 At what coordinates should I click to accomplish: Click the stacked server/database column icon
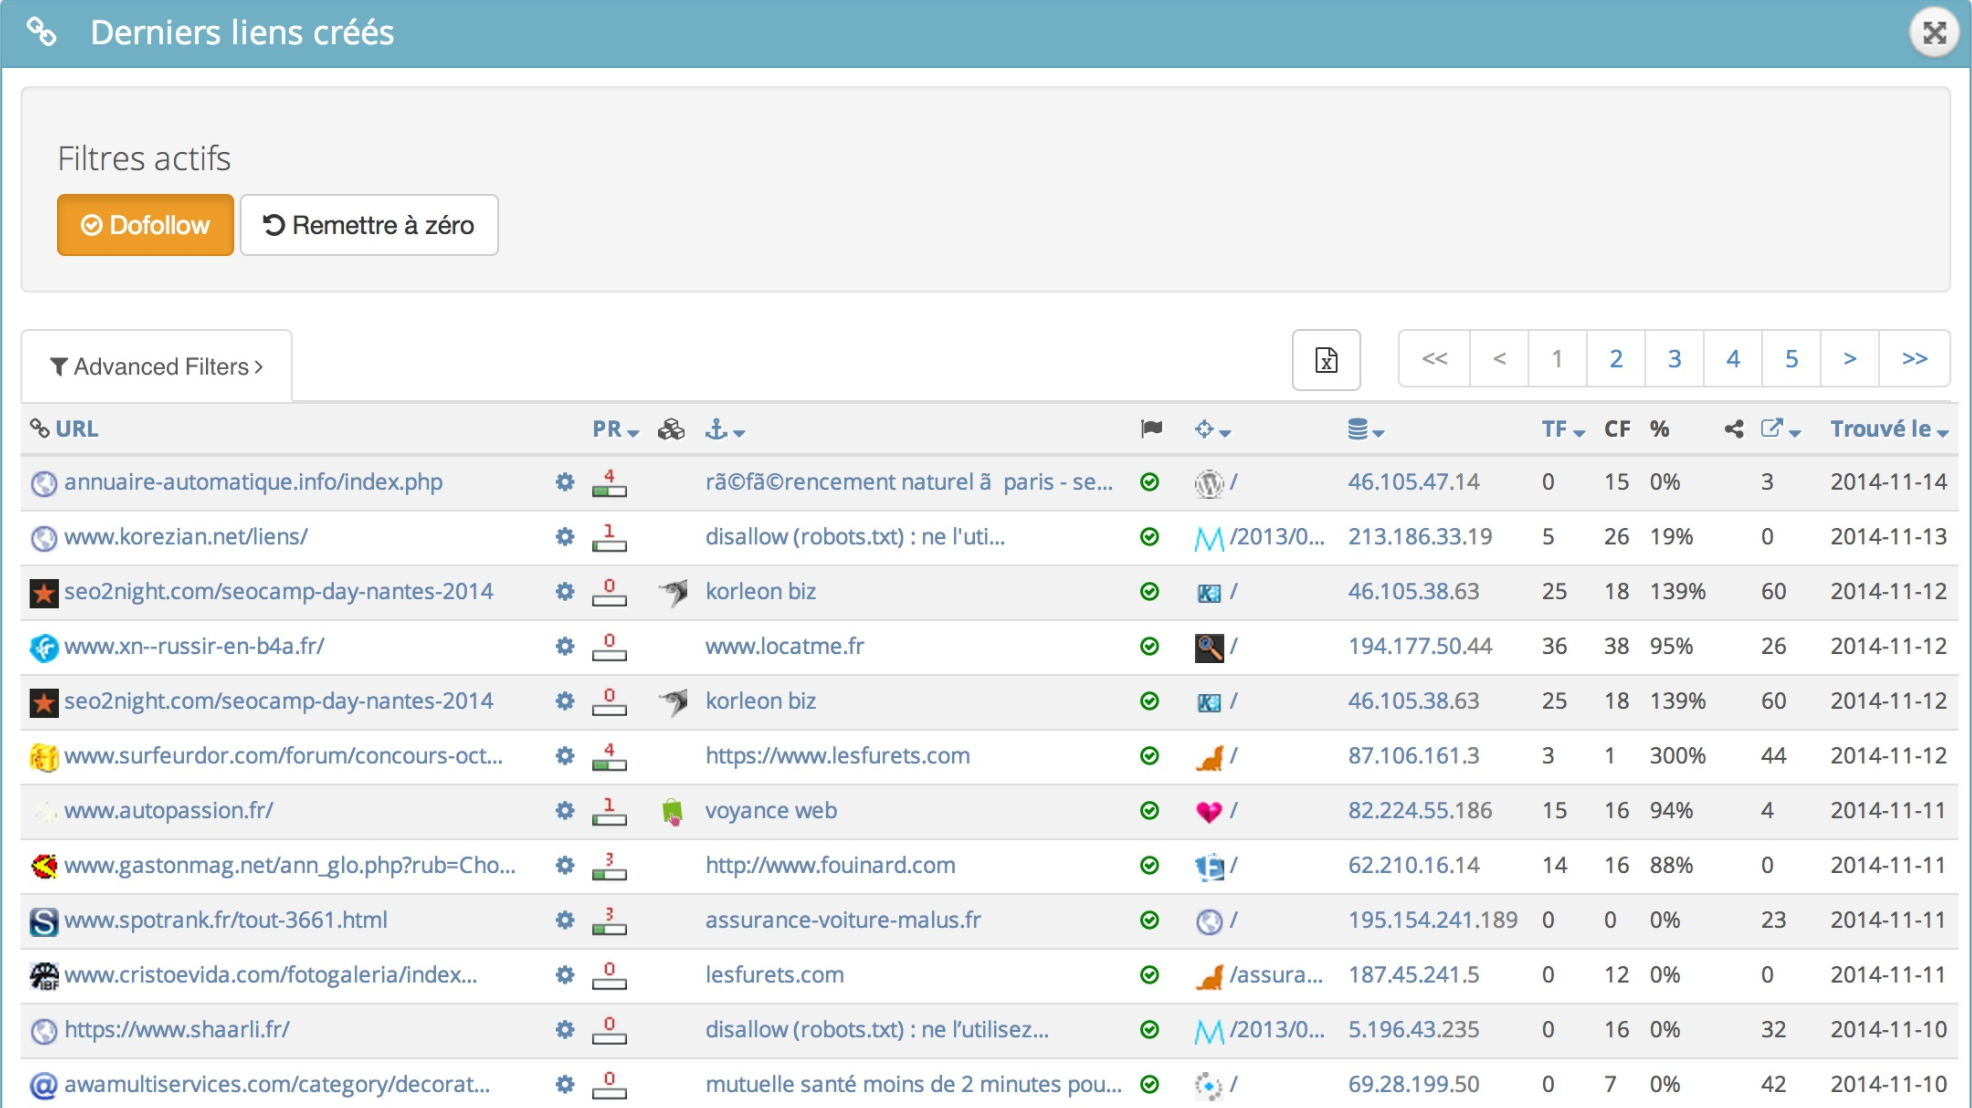[1357, 428]
